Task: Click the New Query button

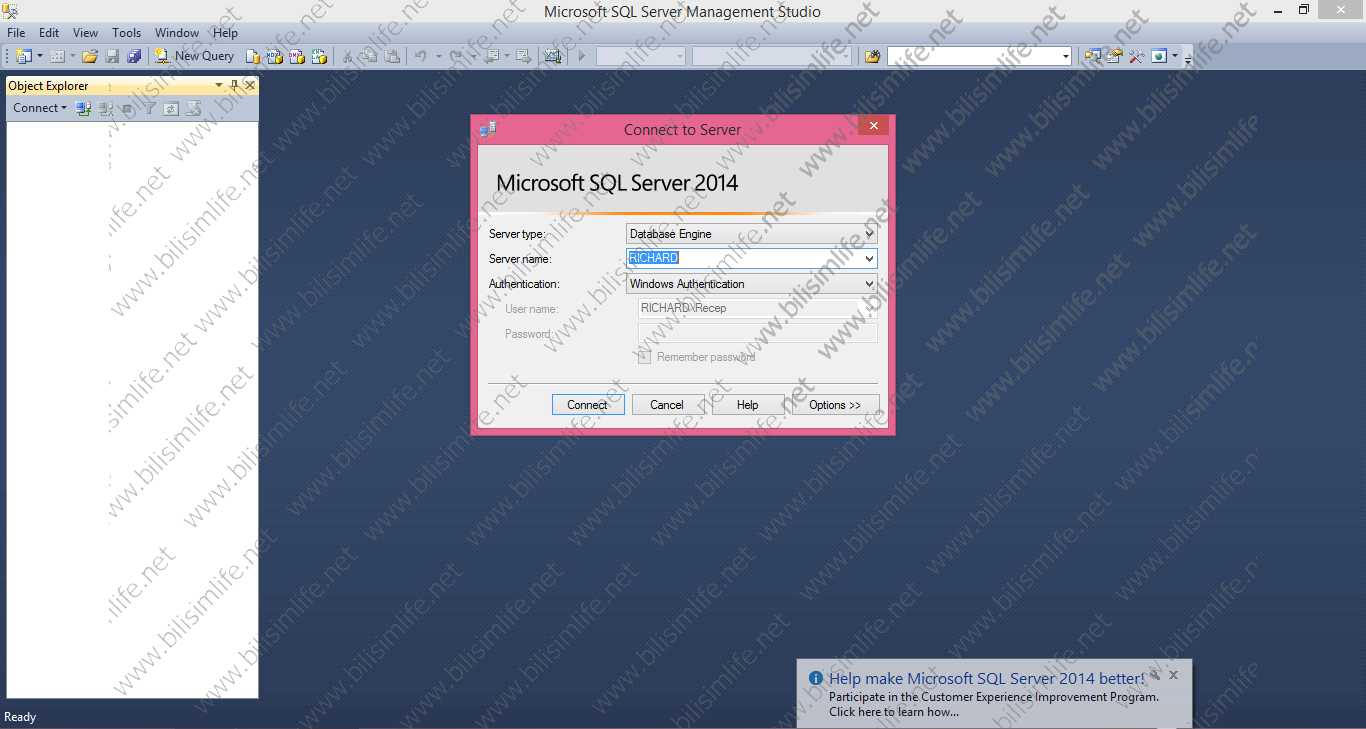Action: (x=195, y=56)
